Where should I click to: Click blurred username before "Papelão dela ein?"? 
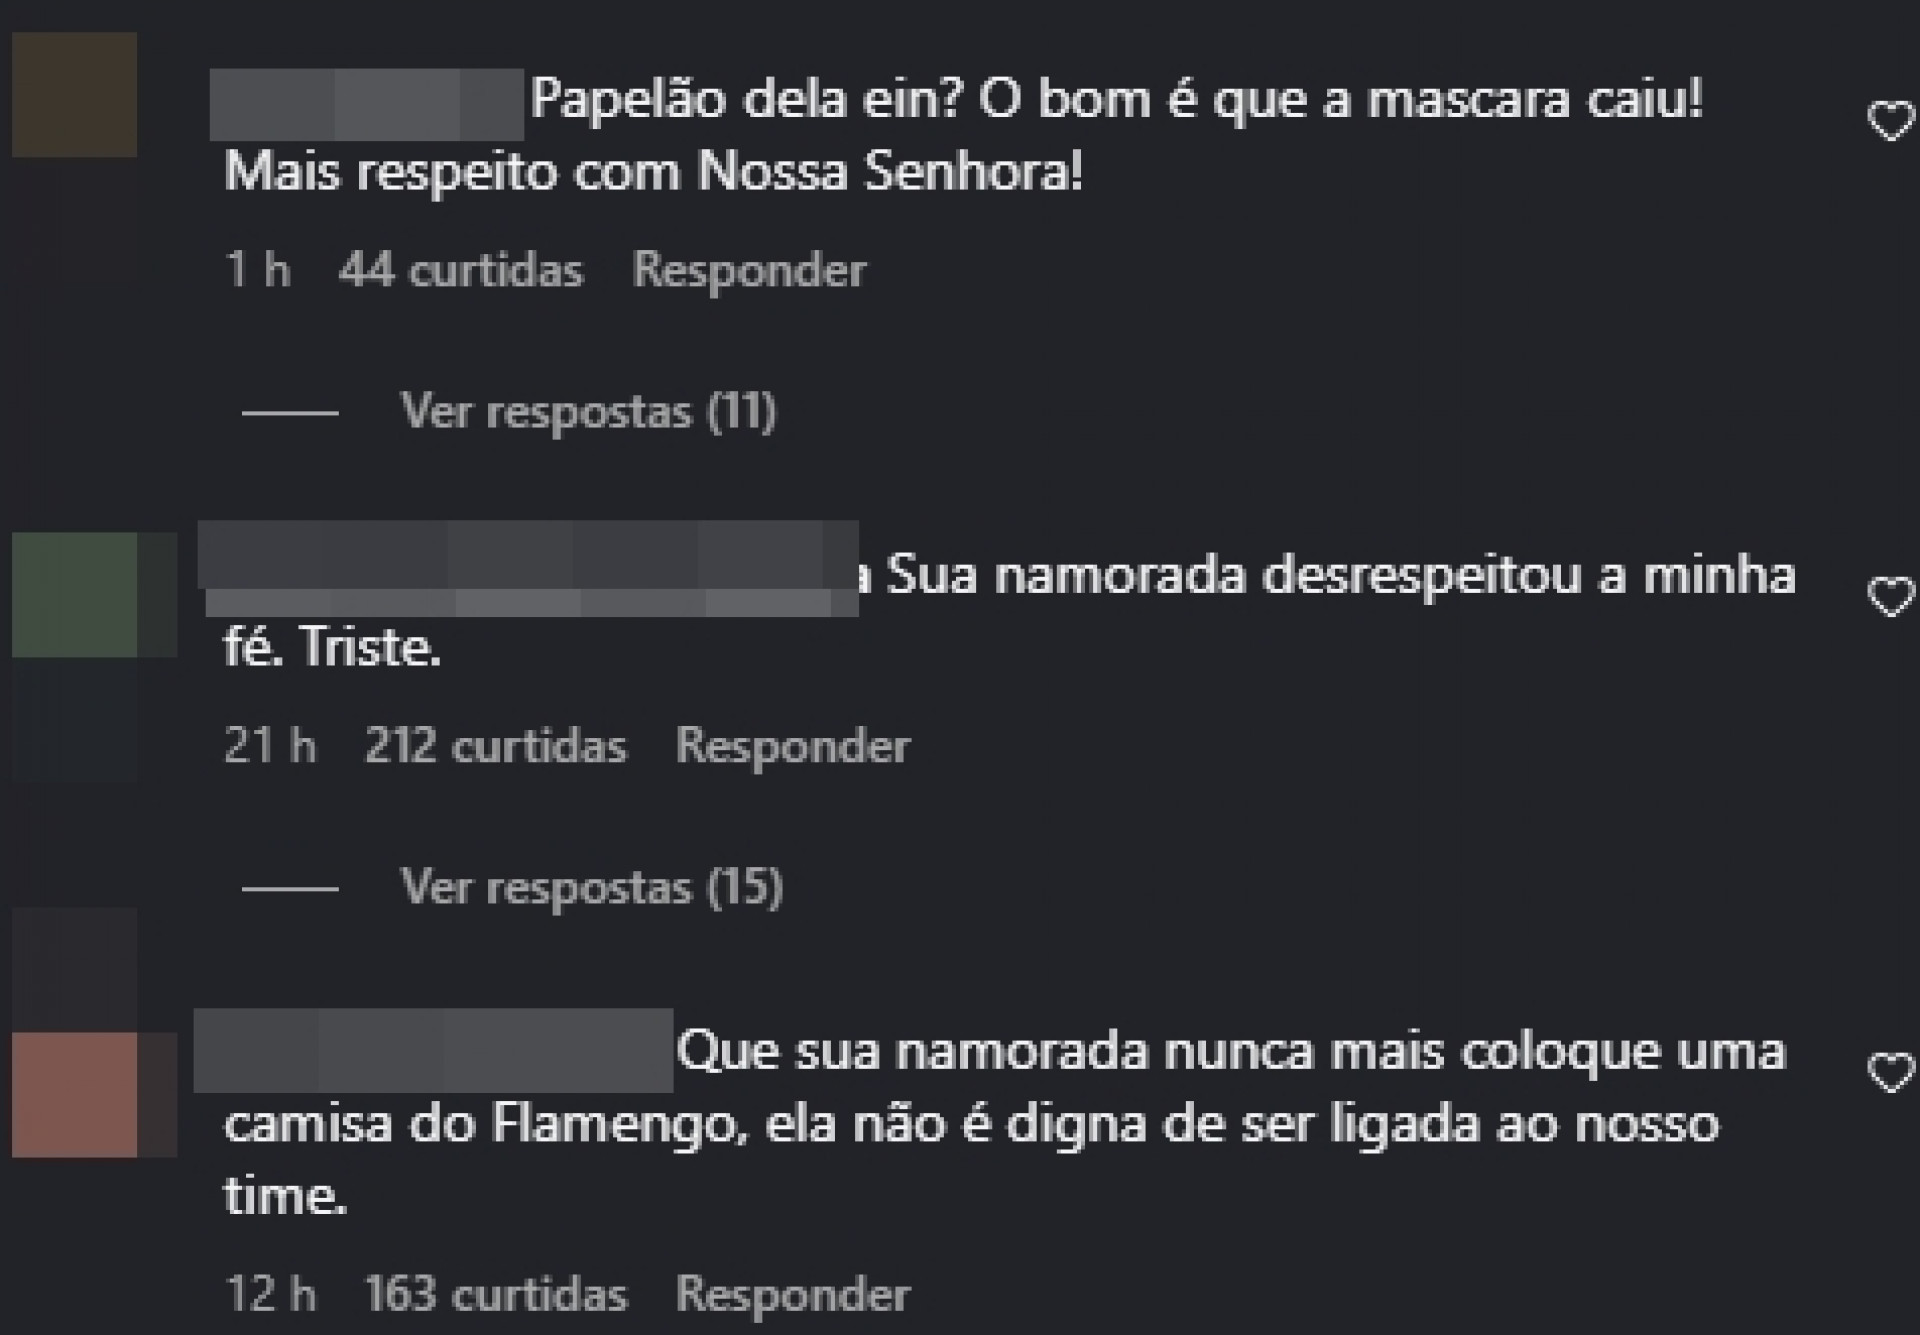pos(366,104)
